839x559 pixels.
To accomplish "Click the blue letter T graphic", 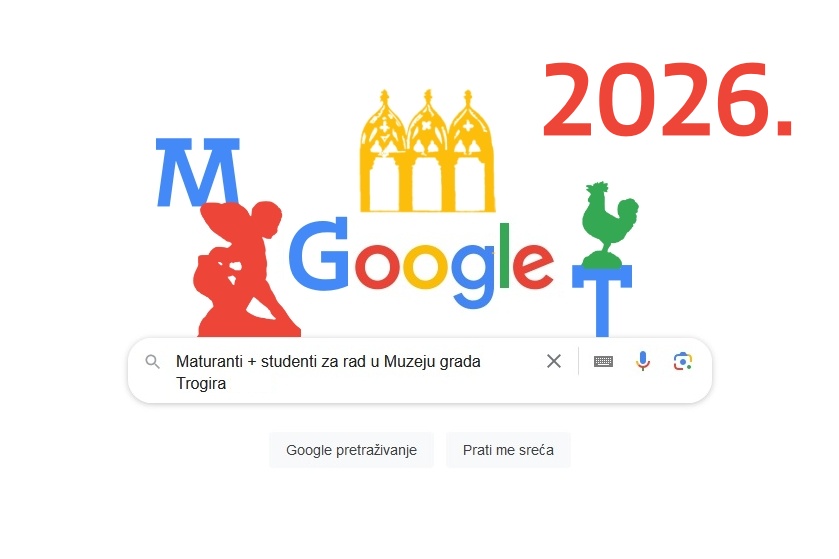I will tap(602, 301).
